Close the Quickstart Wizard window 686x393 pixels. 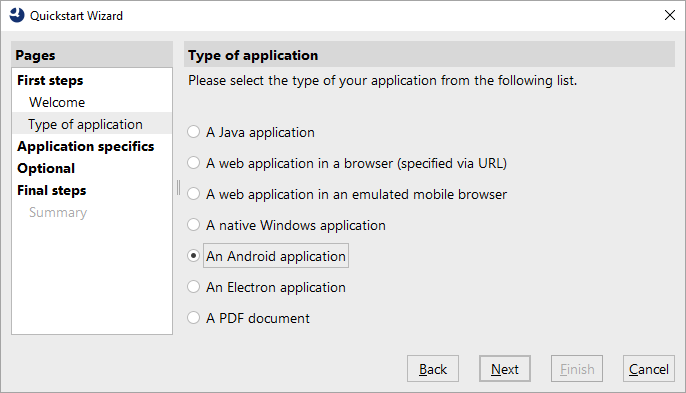tap(669, 15)
